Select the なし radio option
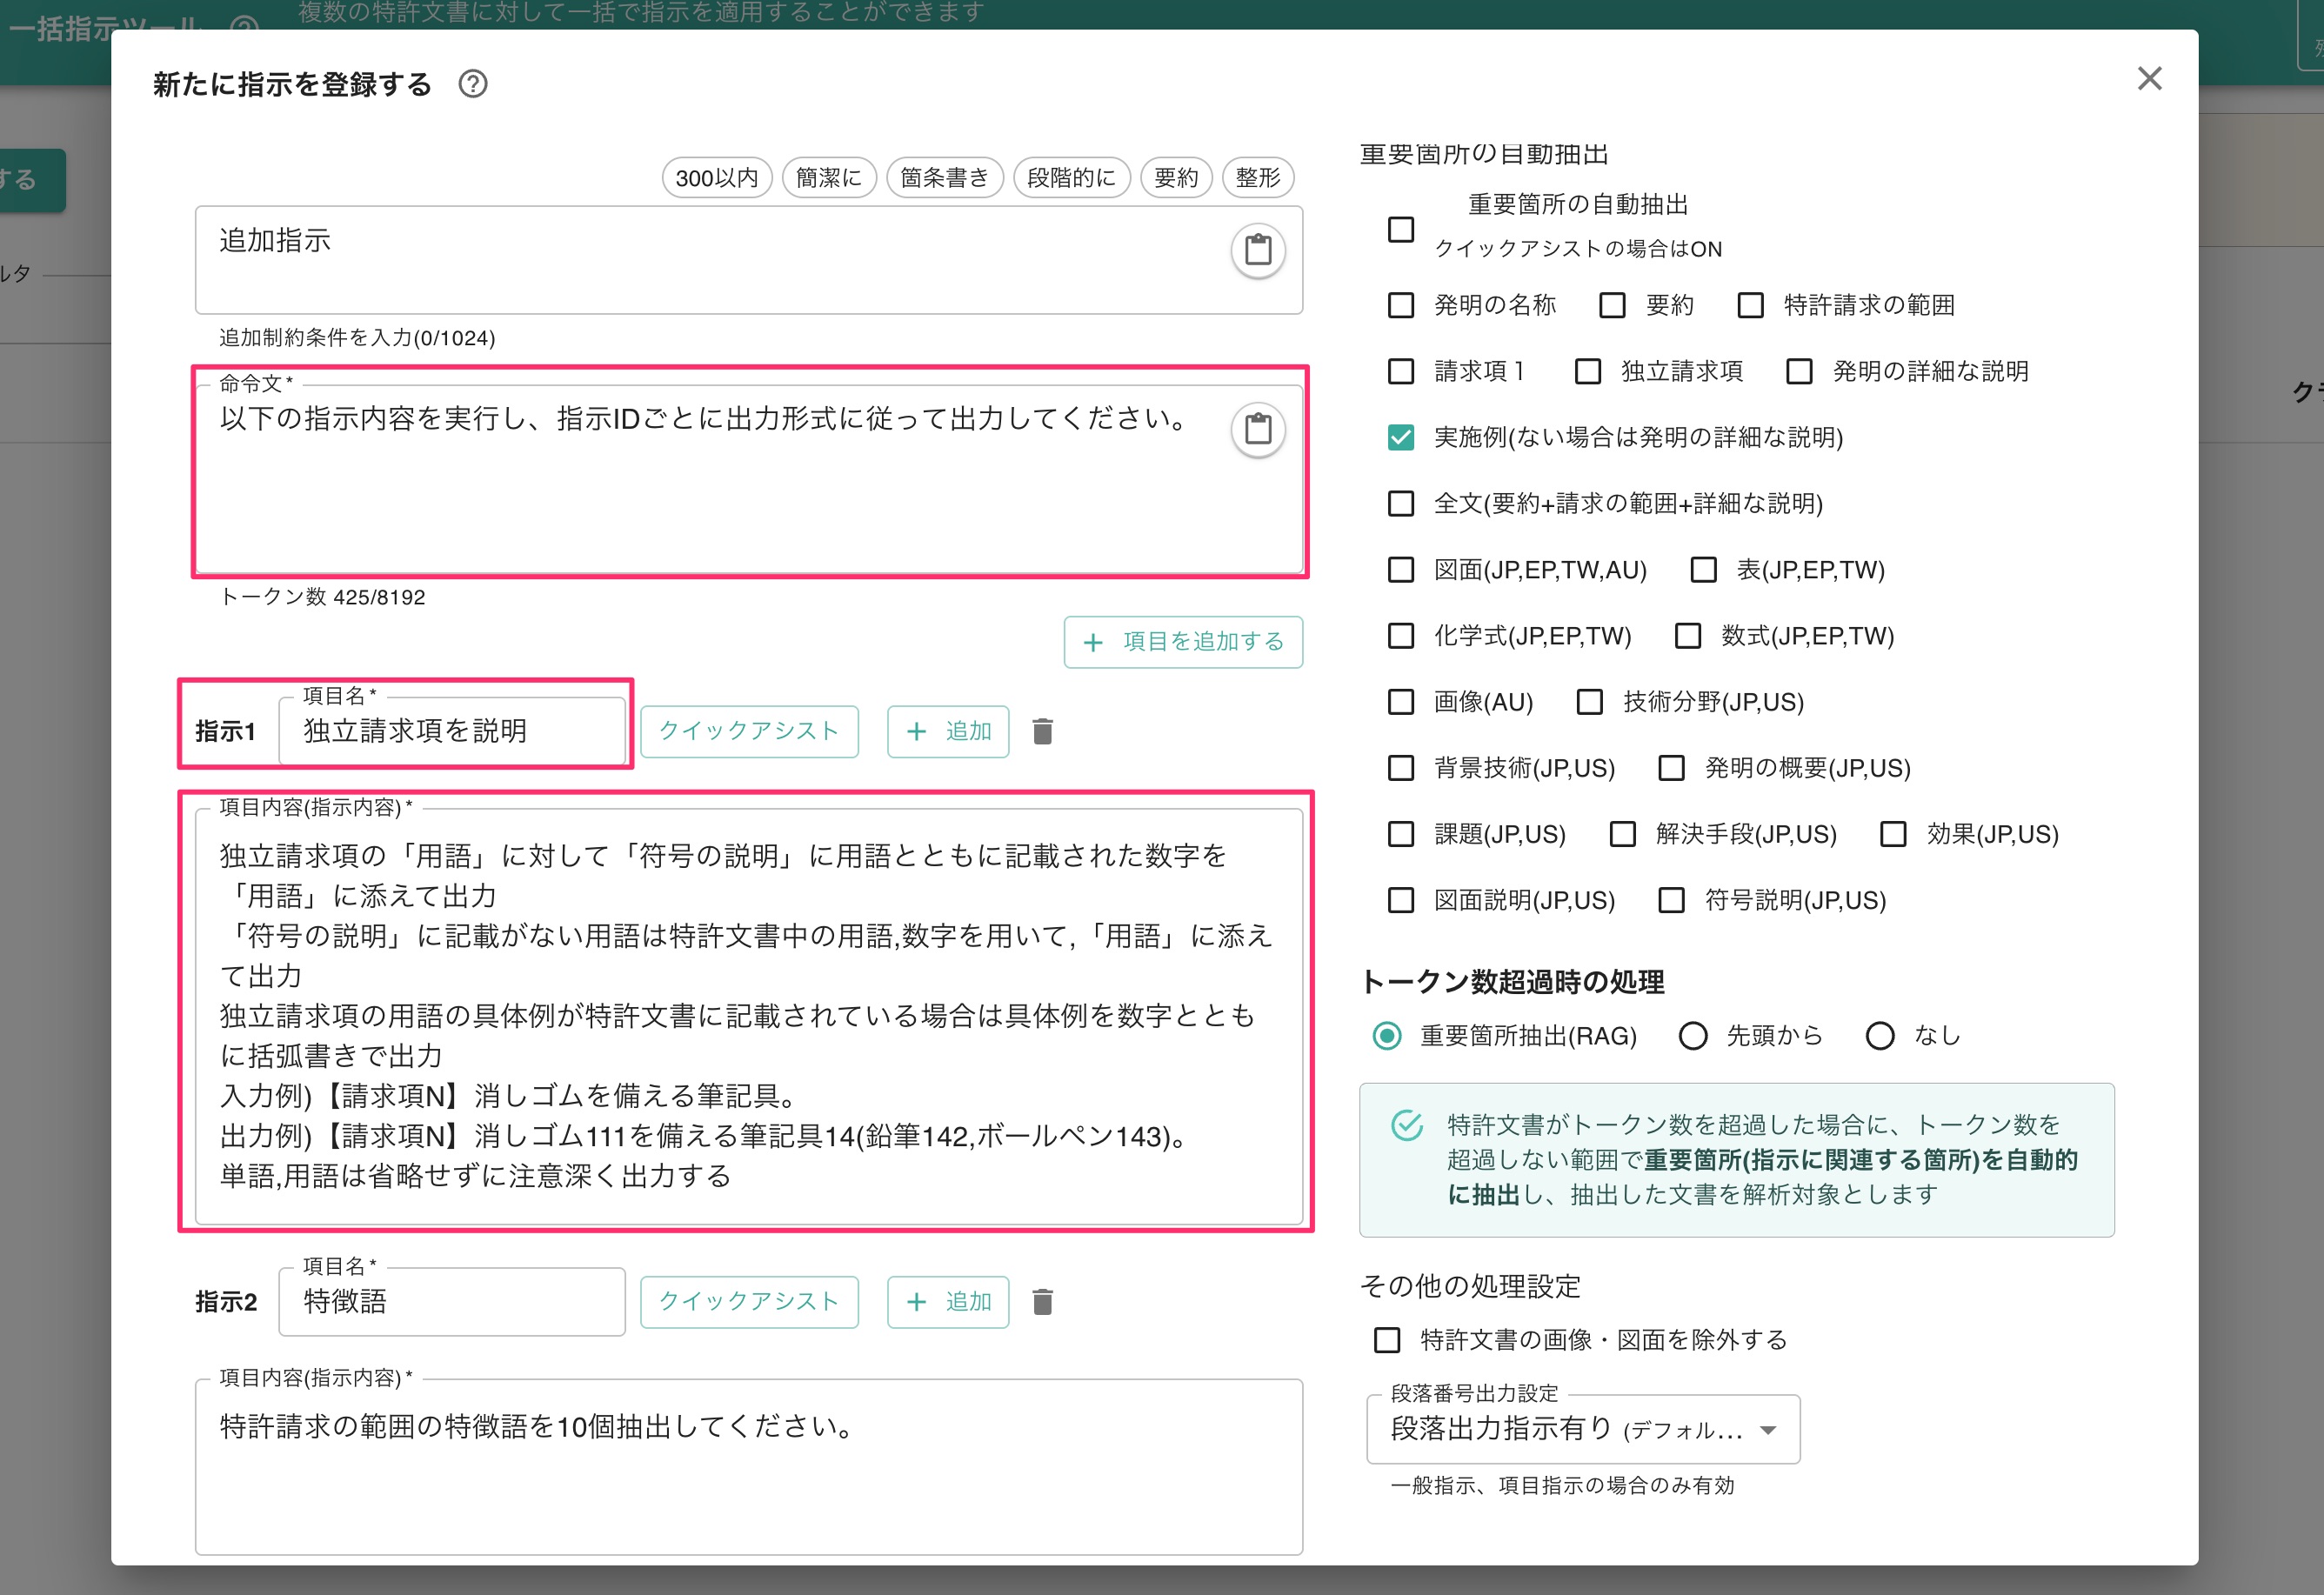This screenshot has height=1595, width=2324. pyautogui.click(x=1880, y=1036)
